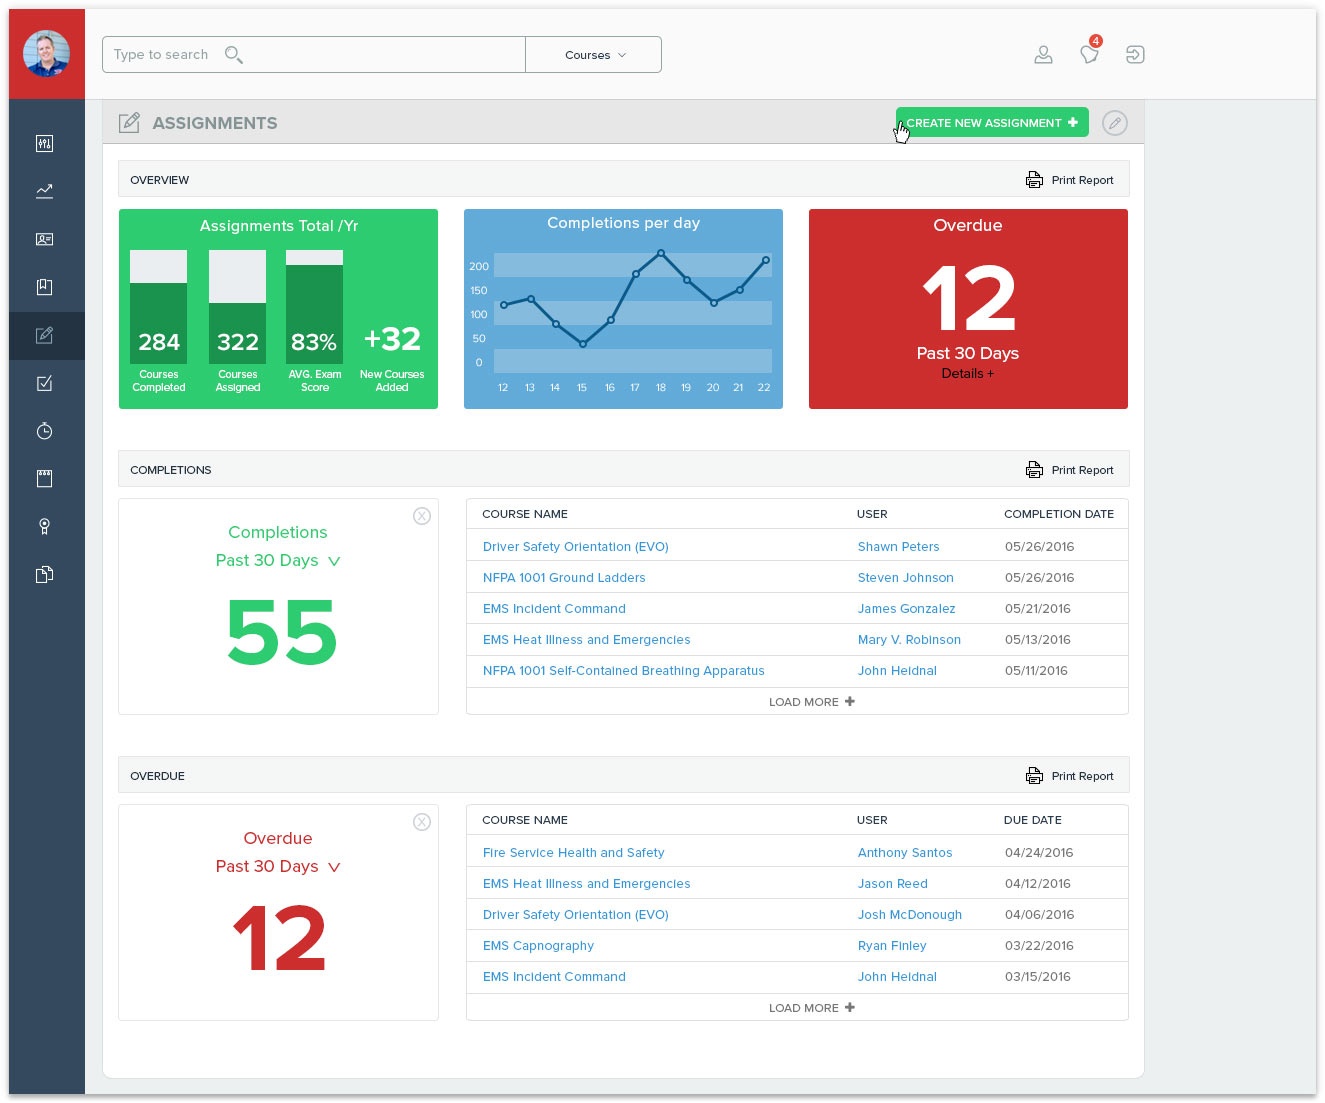Click the logout icon in header
1325x1103 pixels.
(1135, 55)
